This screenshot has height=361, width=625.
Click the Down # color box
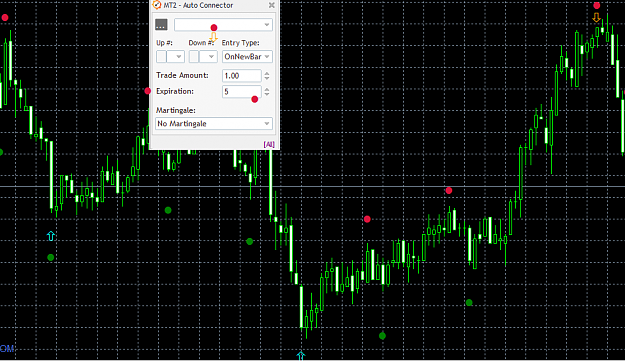(194, 57)
